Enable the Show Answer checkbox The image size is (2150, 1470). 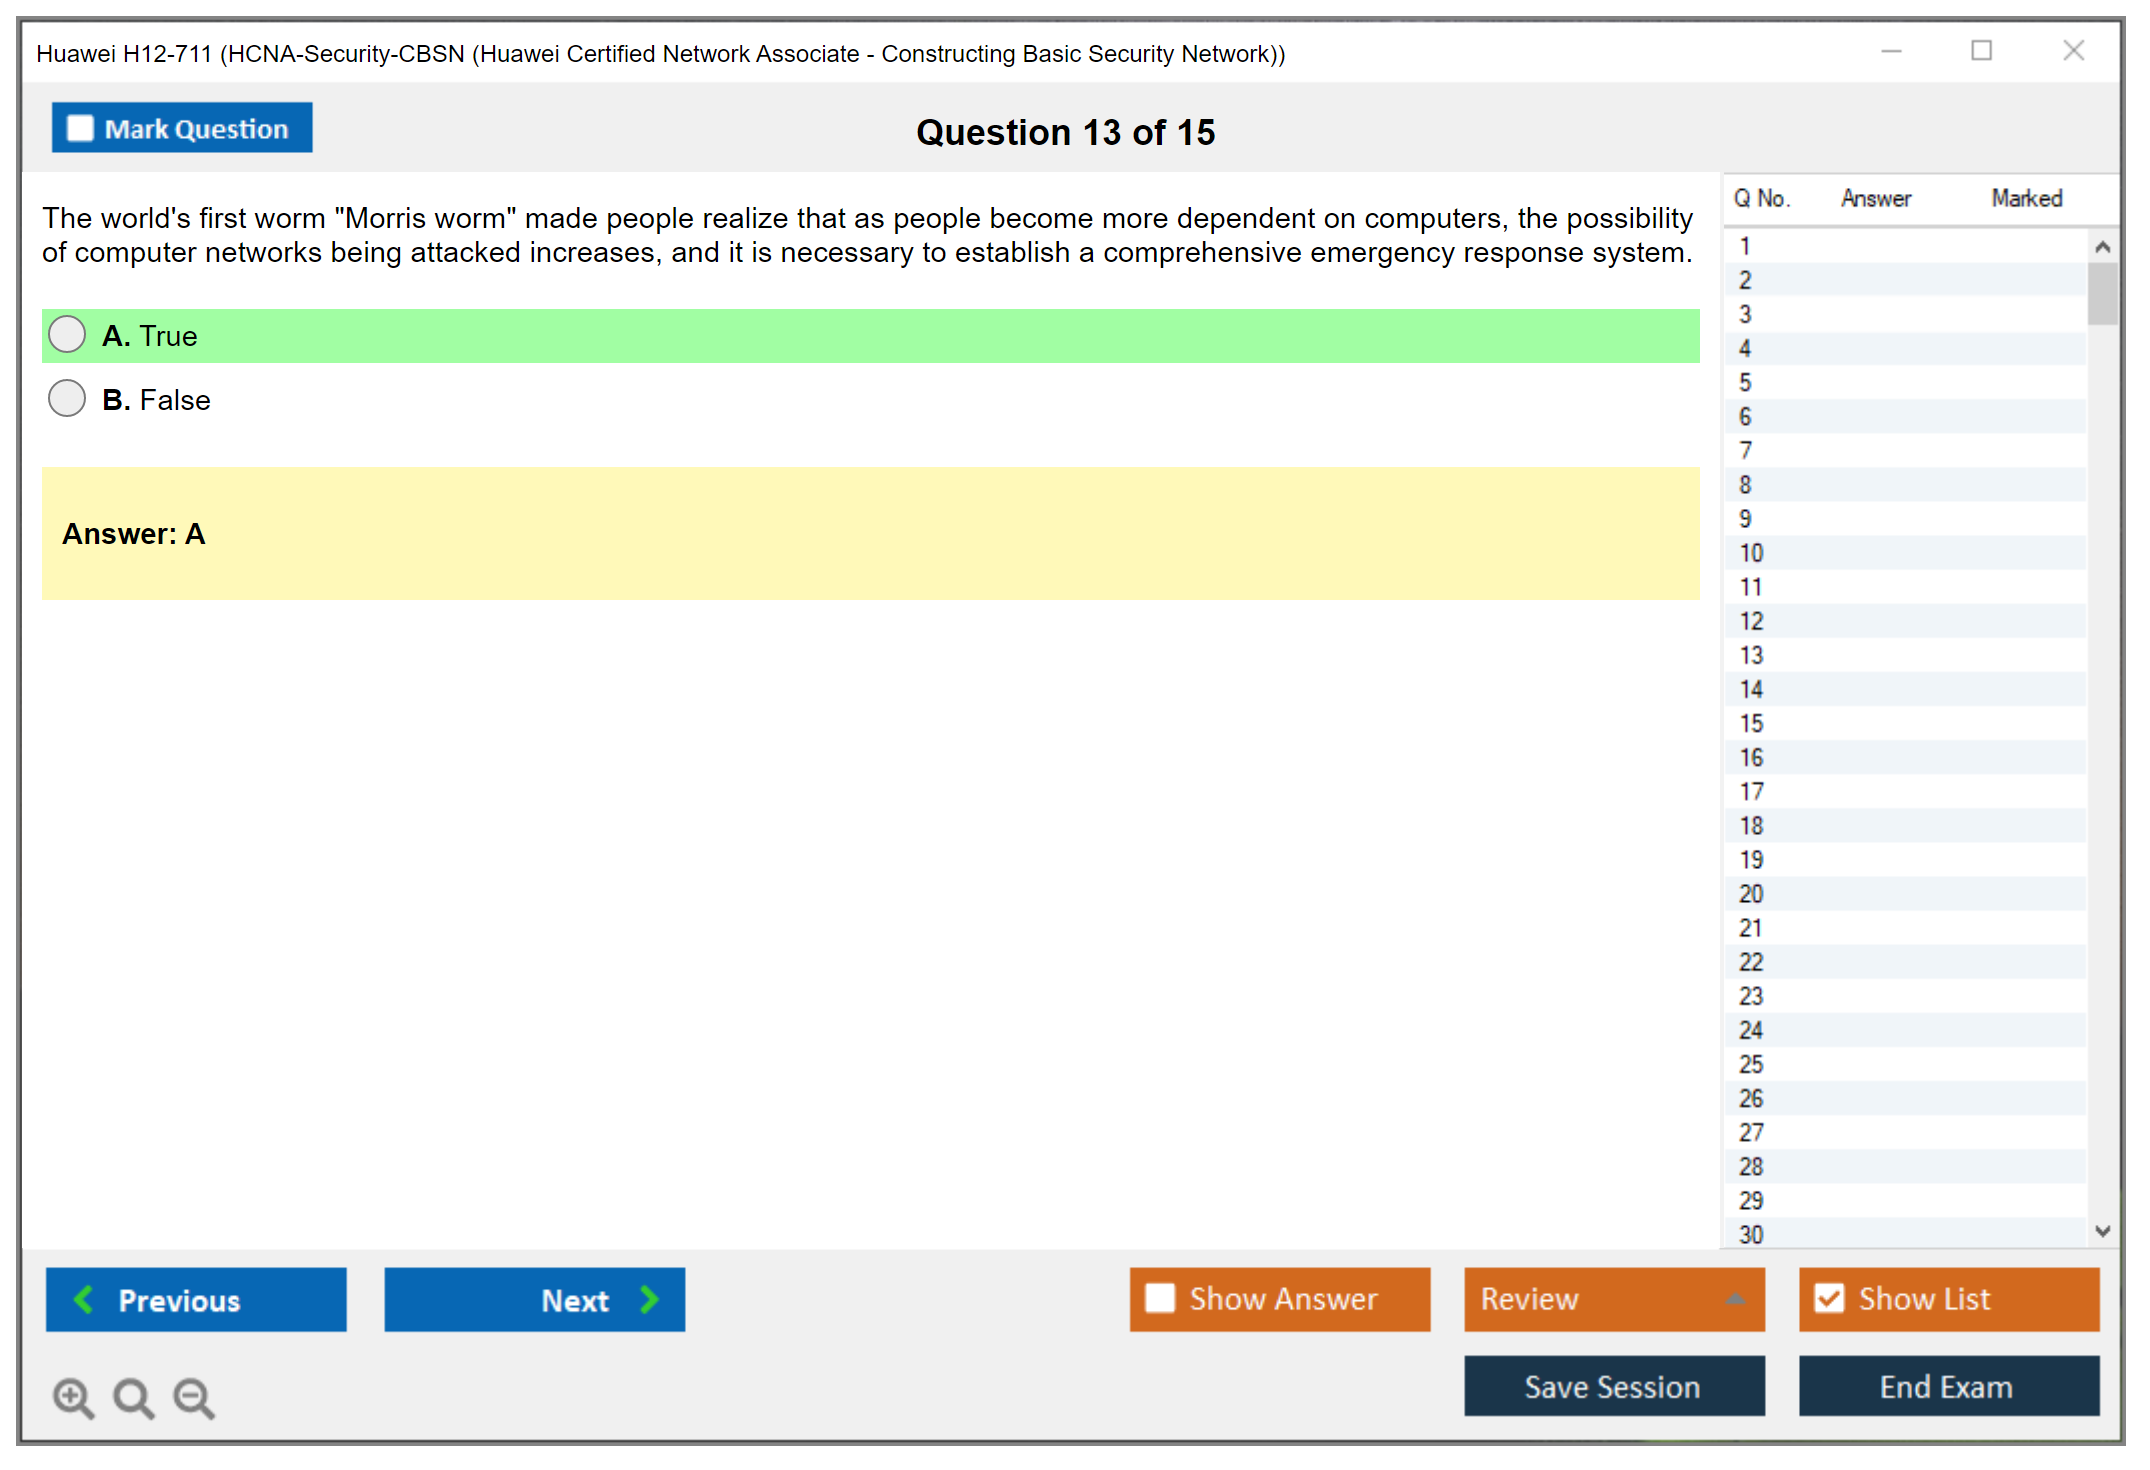[1160, 1298]
